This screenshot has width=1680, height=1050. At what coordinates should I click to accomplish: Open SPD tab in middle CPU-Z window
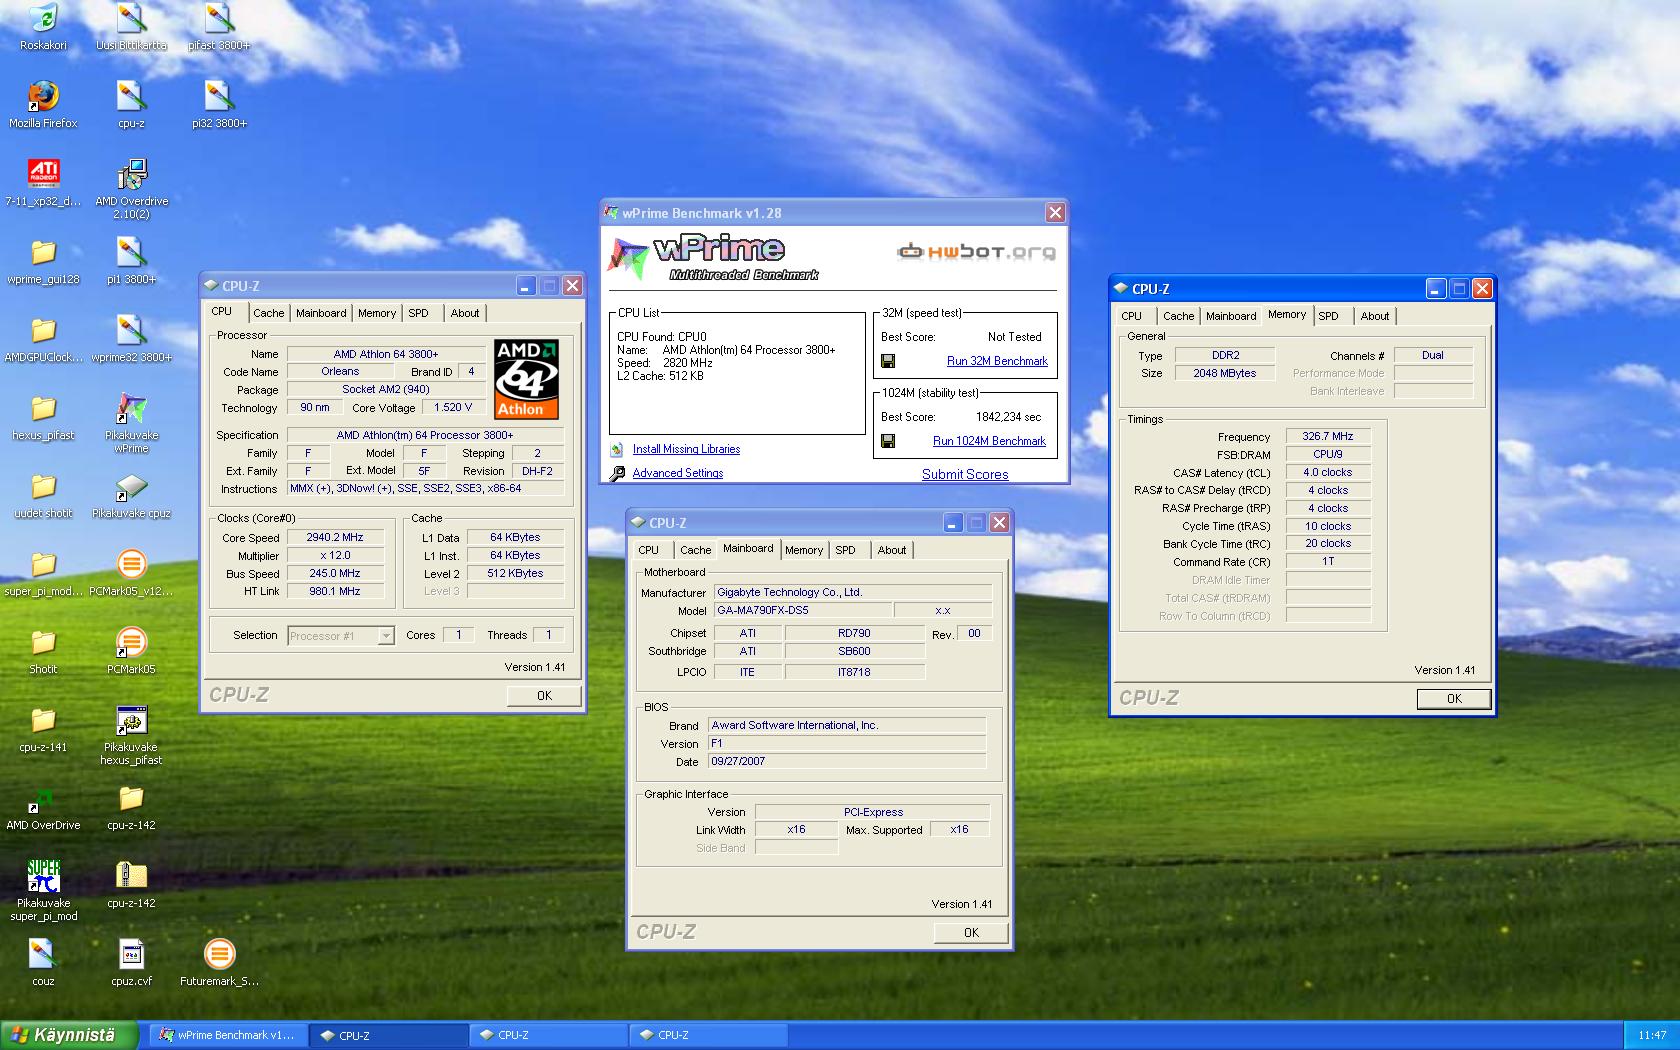(845, 550)
